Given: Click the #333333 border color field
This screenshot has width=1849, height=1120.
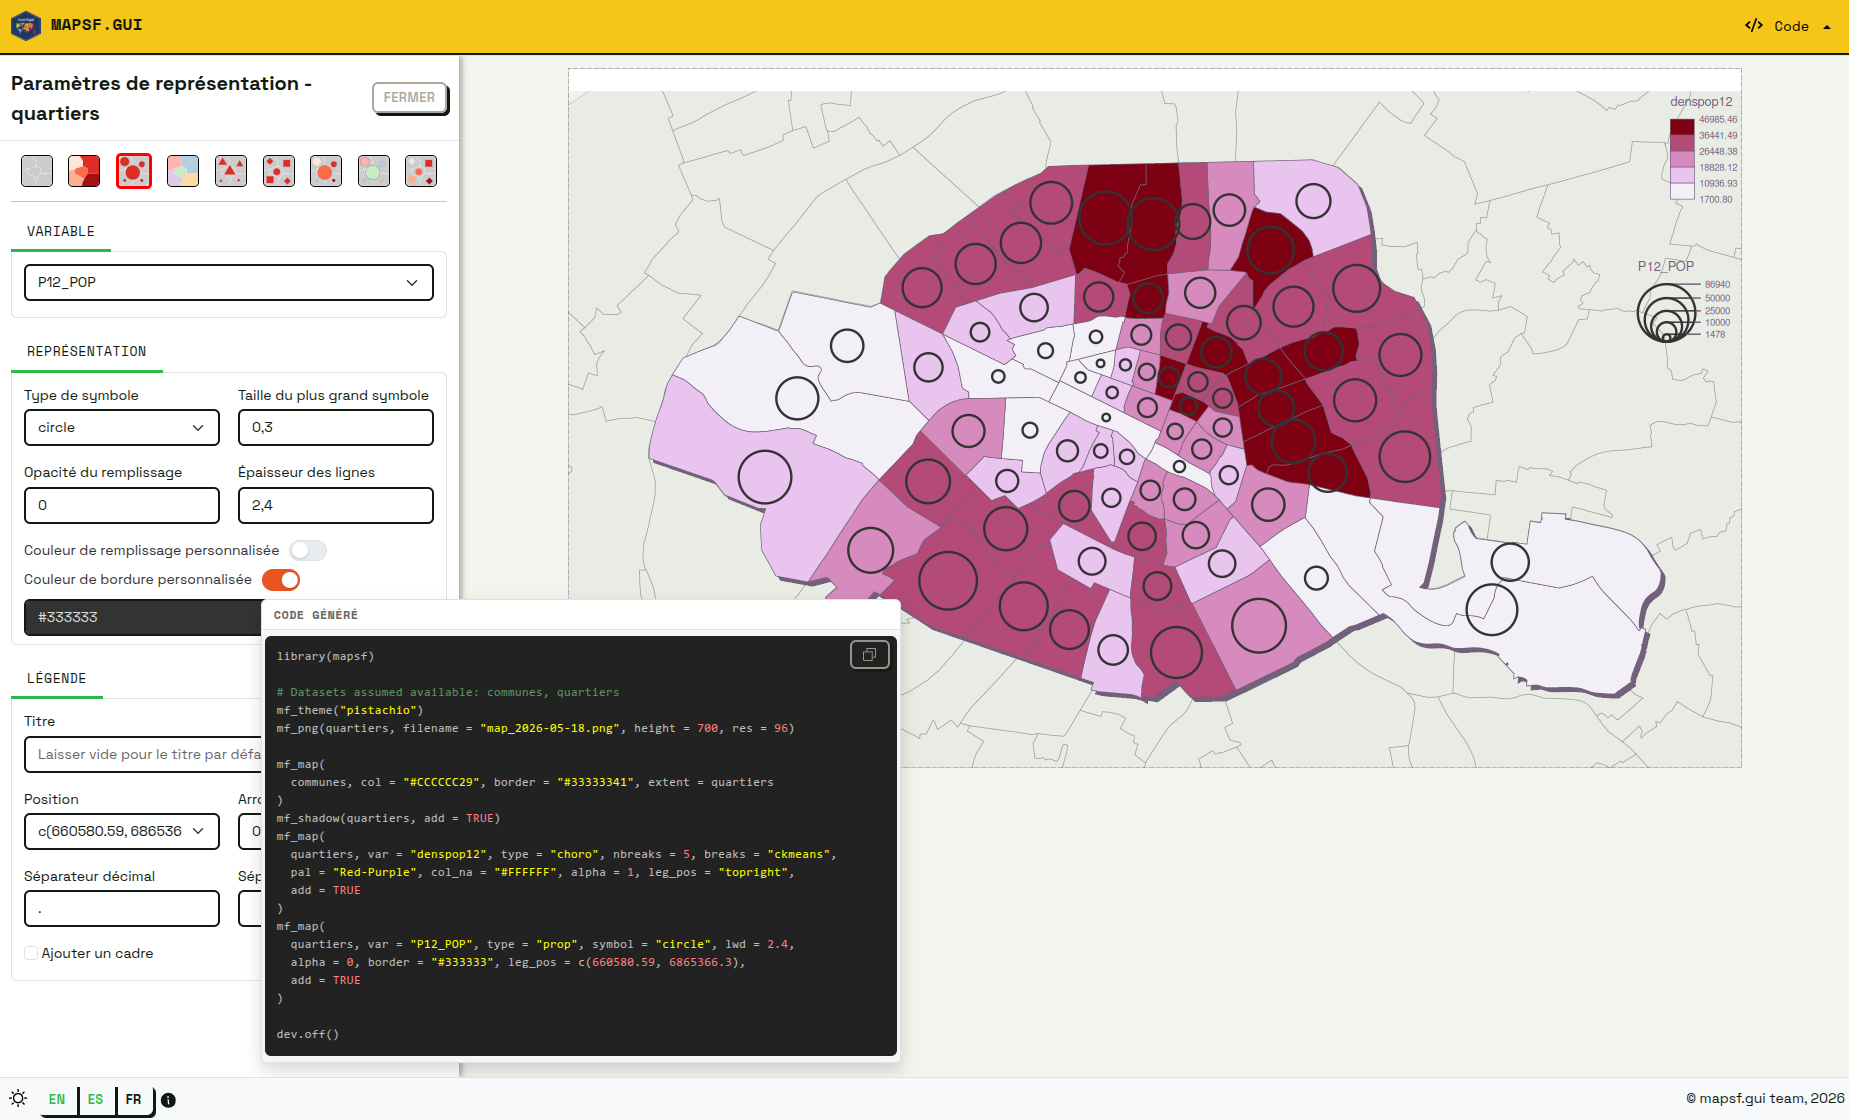Looking at the screenshot, I should click(x=143, y=617).
